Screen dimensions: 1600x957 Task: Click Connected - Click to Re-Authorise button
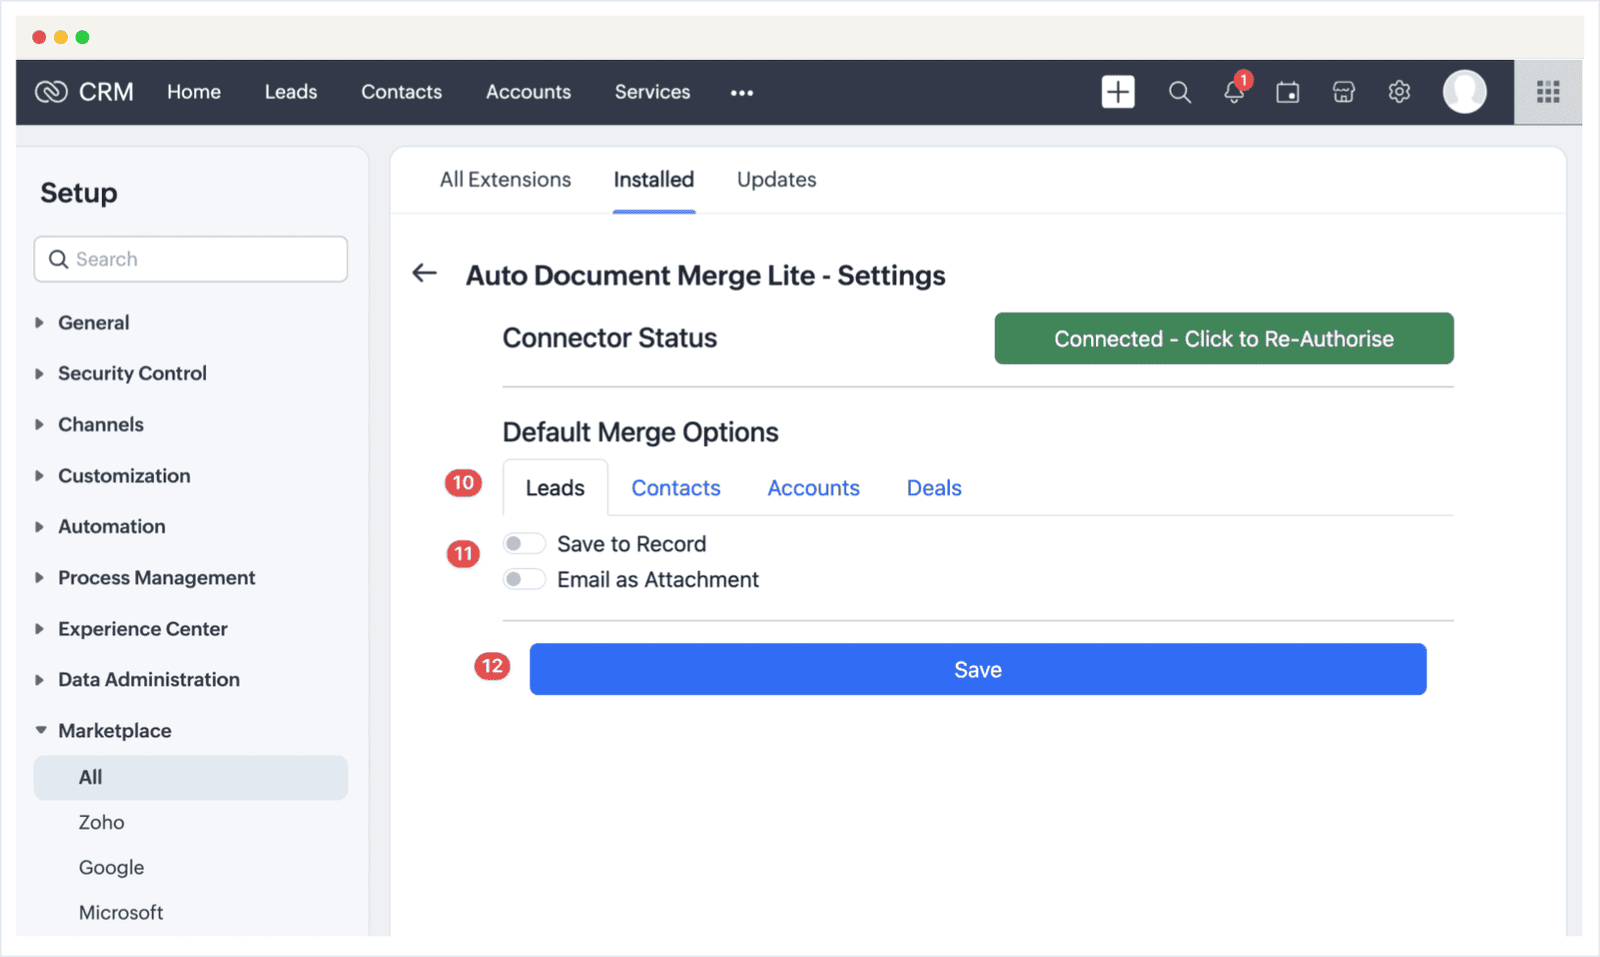point(1224,339)
